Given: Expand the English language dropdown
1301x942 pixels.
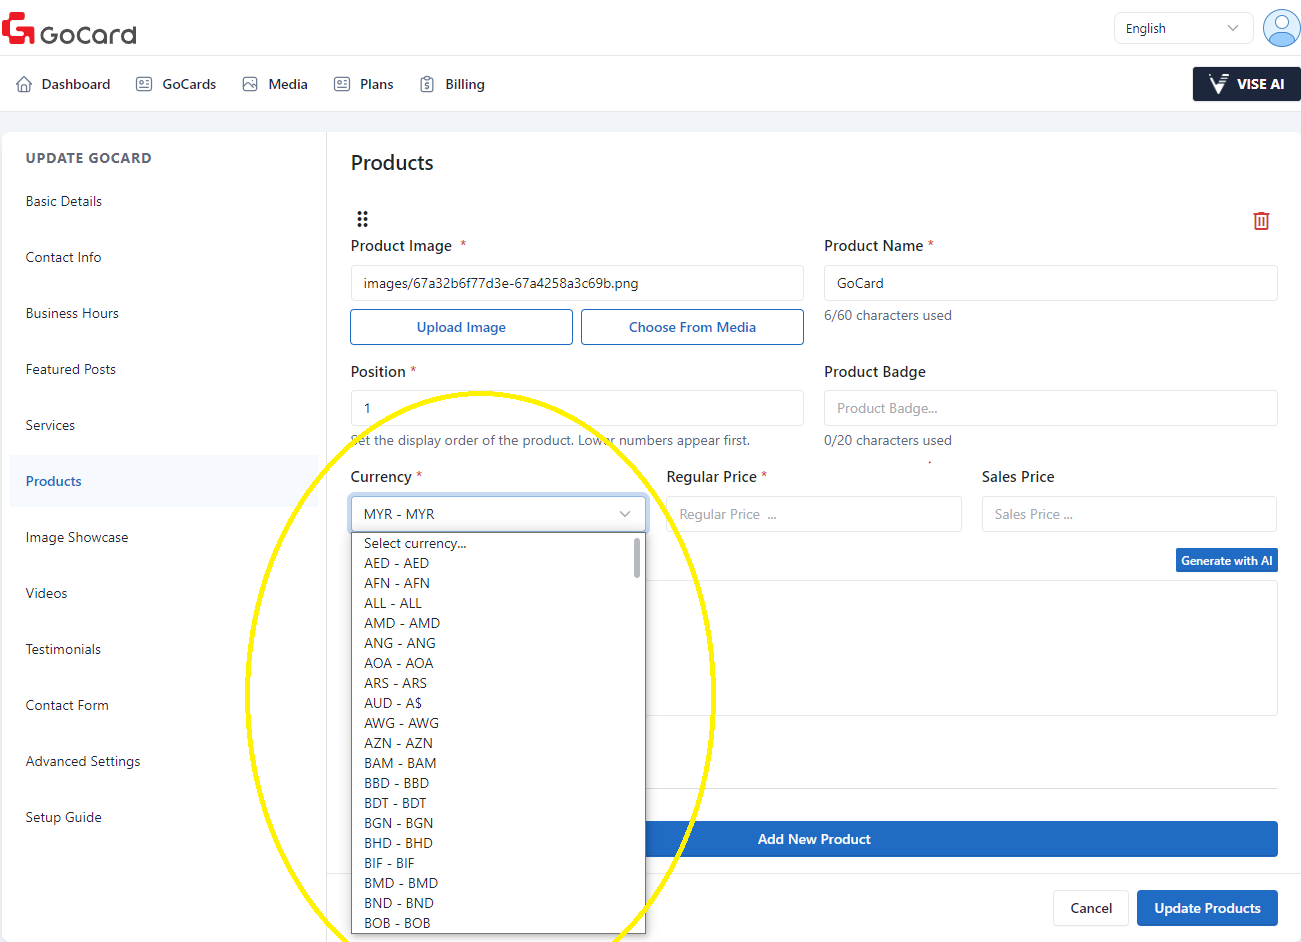Looking at the screenshot, I should click(x=1183, y=28).
